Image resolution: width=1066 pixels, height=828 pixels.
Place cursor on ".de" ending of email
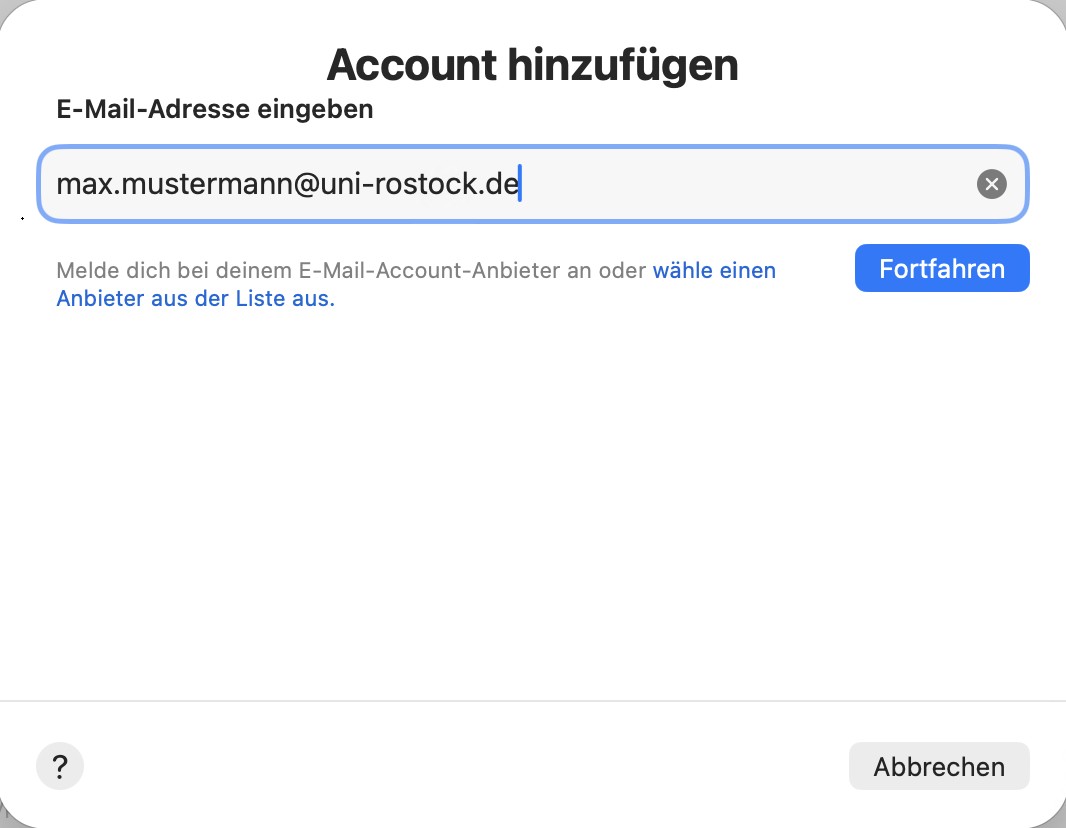pyautogui.click(x=497, y=185)
